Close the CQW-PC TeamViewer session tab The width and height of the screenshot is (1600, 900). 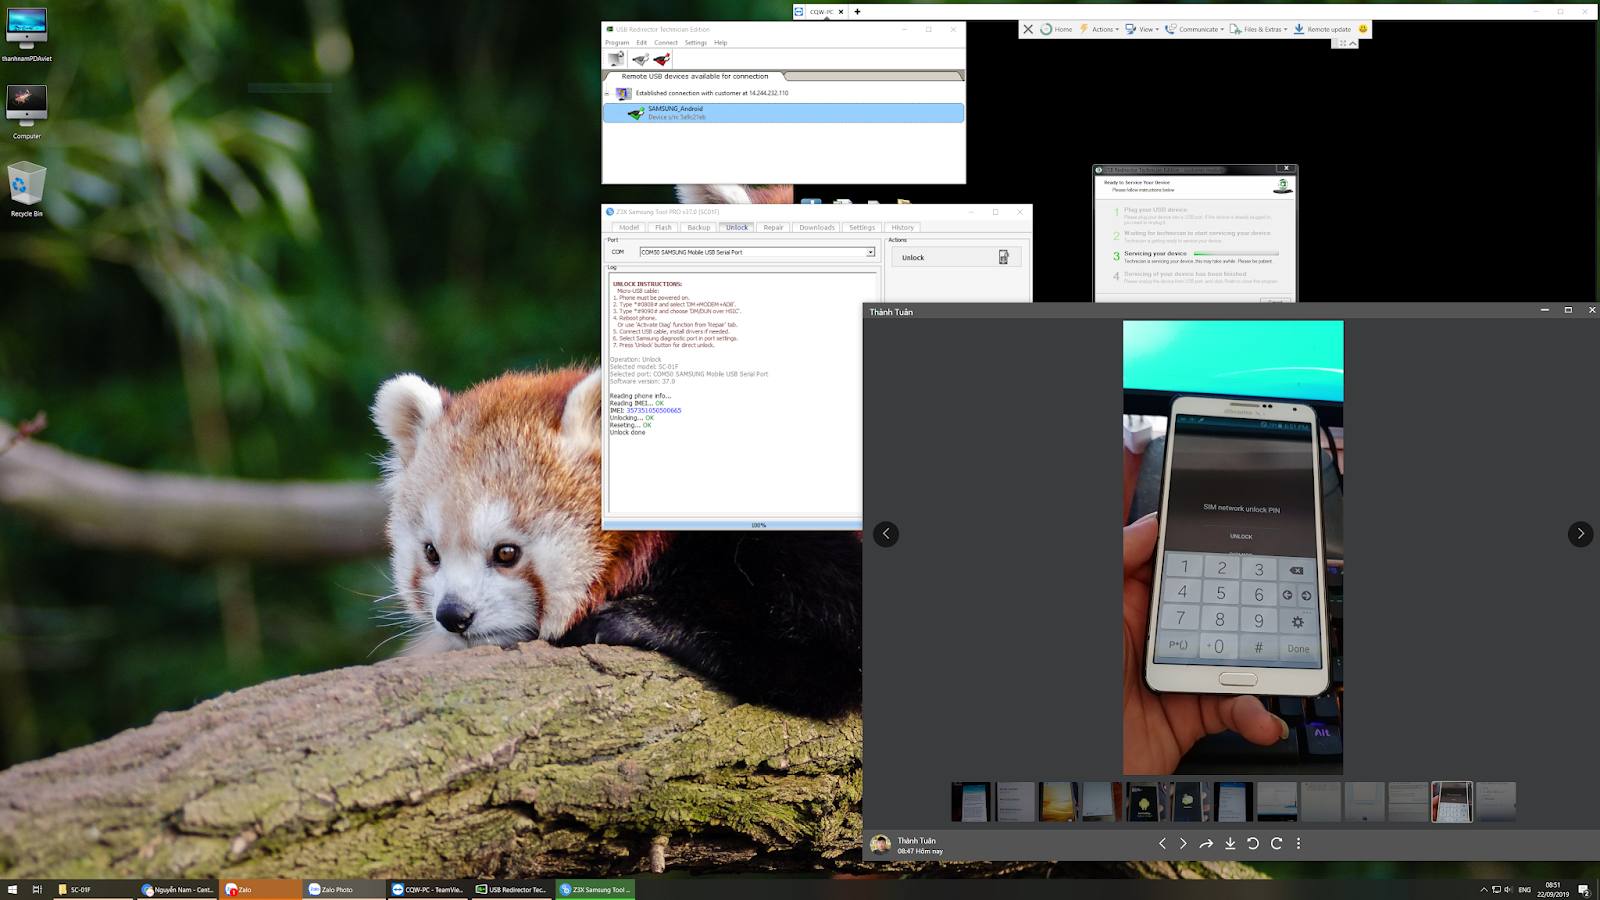pyautogui.click(x=841, y=12)
